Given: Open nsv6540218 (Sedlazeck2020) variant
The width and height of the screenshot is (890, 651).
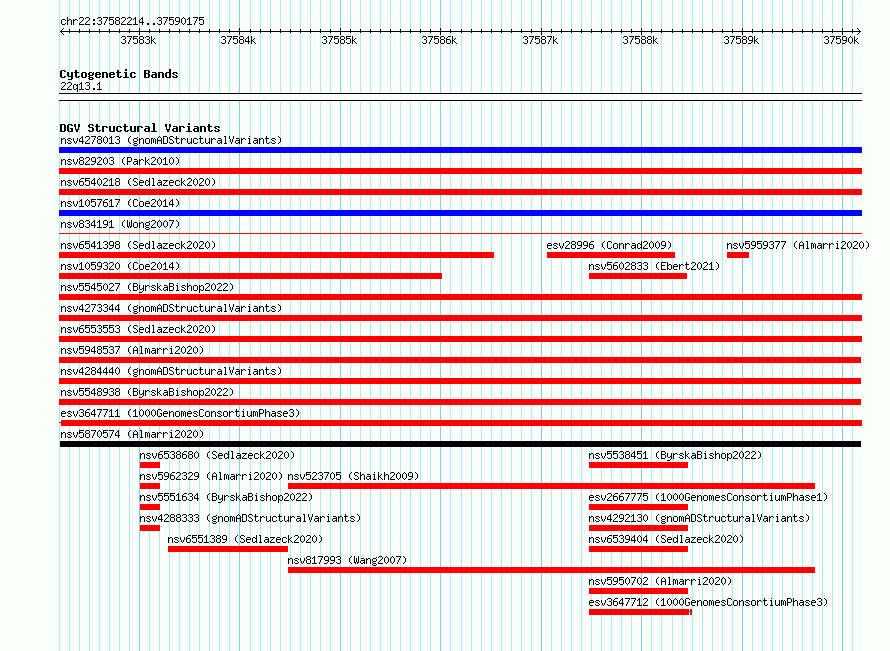Looking at the screenshot, I should (x=138, y=182).
